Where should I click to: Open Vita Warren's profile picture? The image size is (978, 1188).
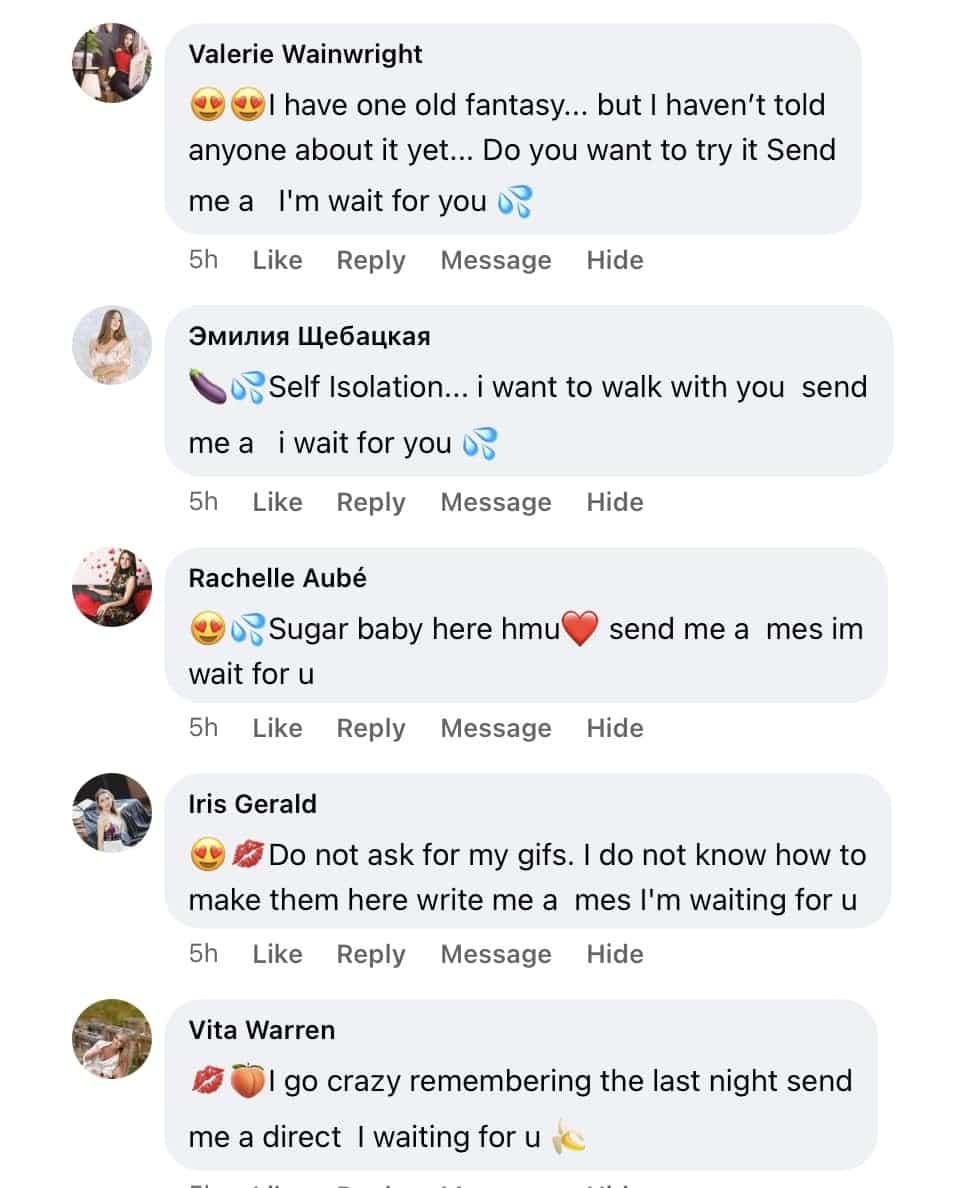pyautogui.click(x=112, y=1038)
